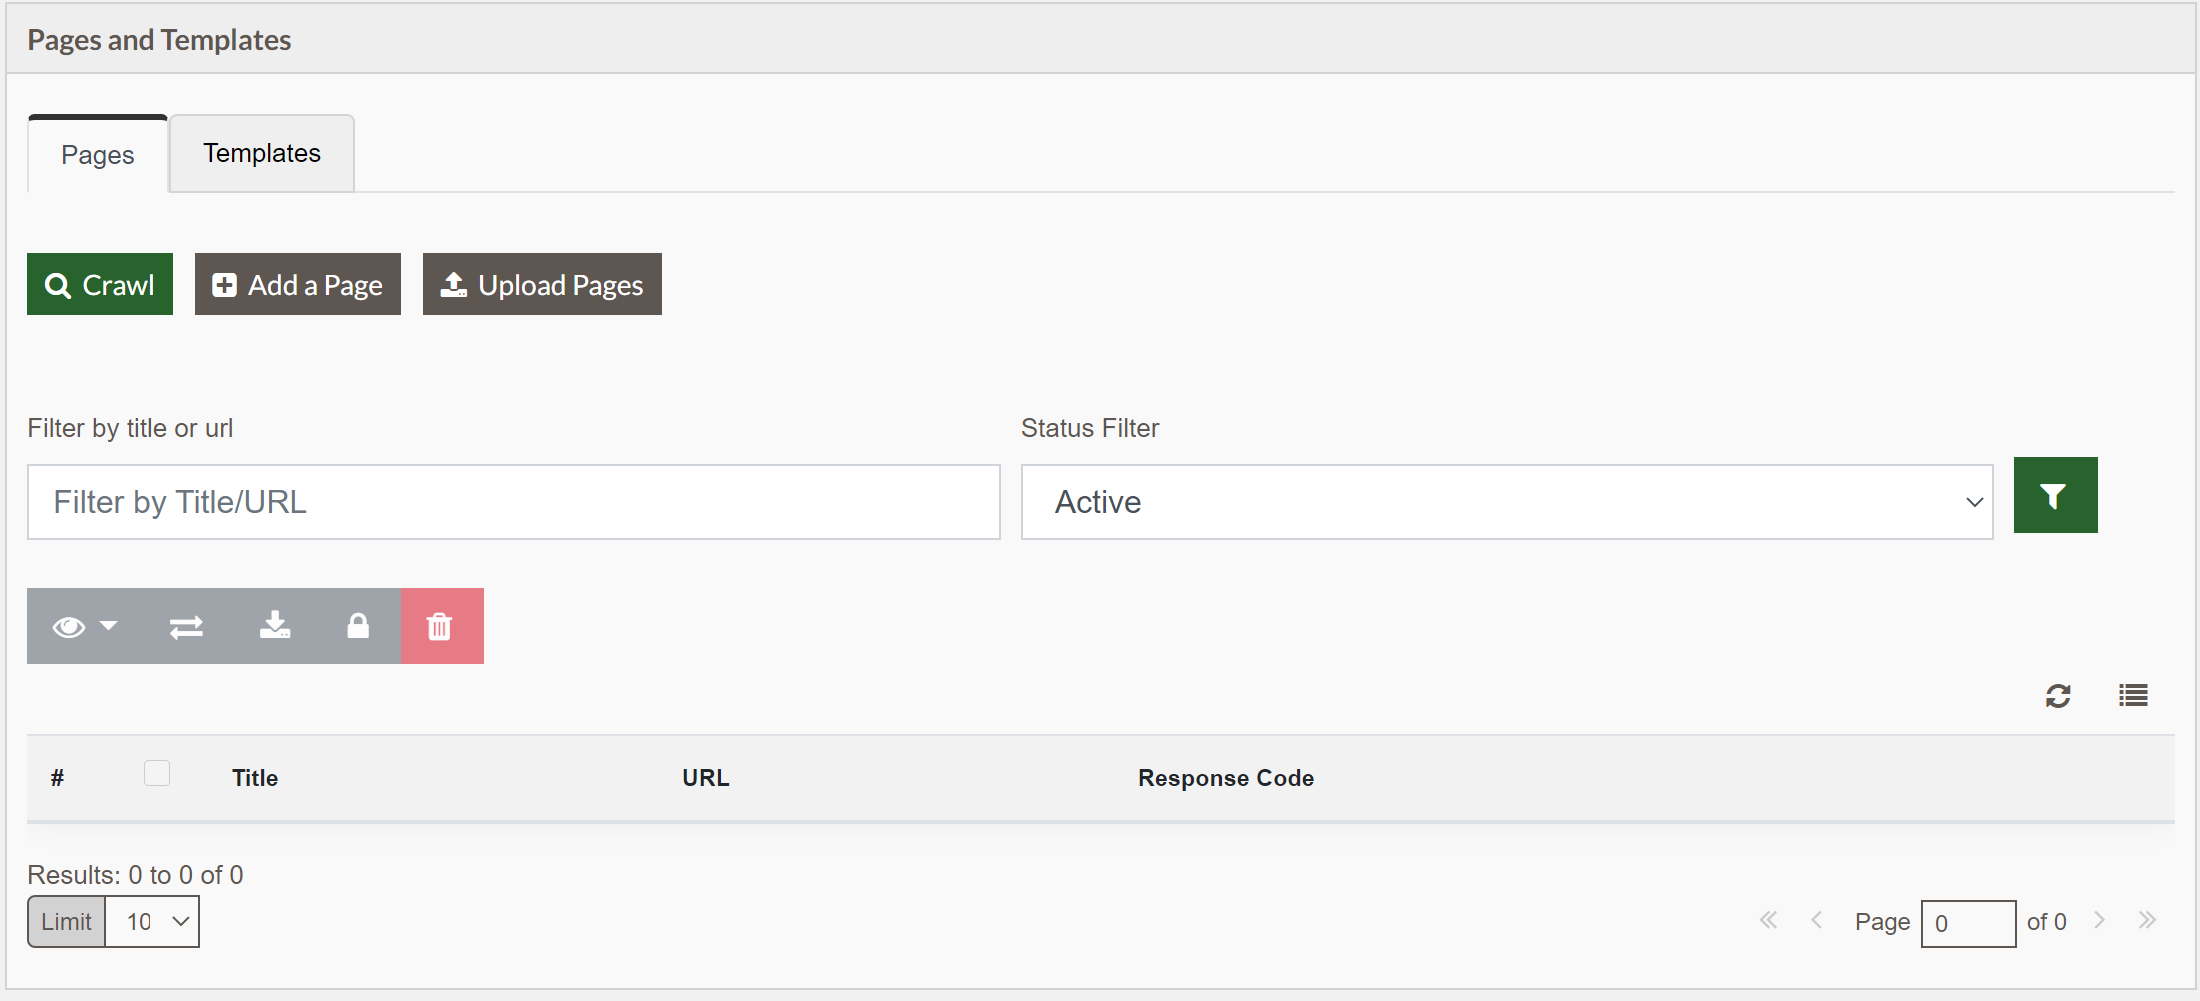Go to the previous page
The width and height of the screenshot is (2200, 1001).
pos(1817,920)
